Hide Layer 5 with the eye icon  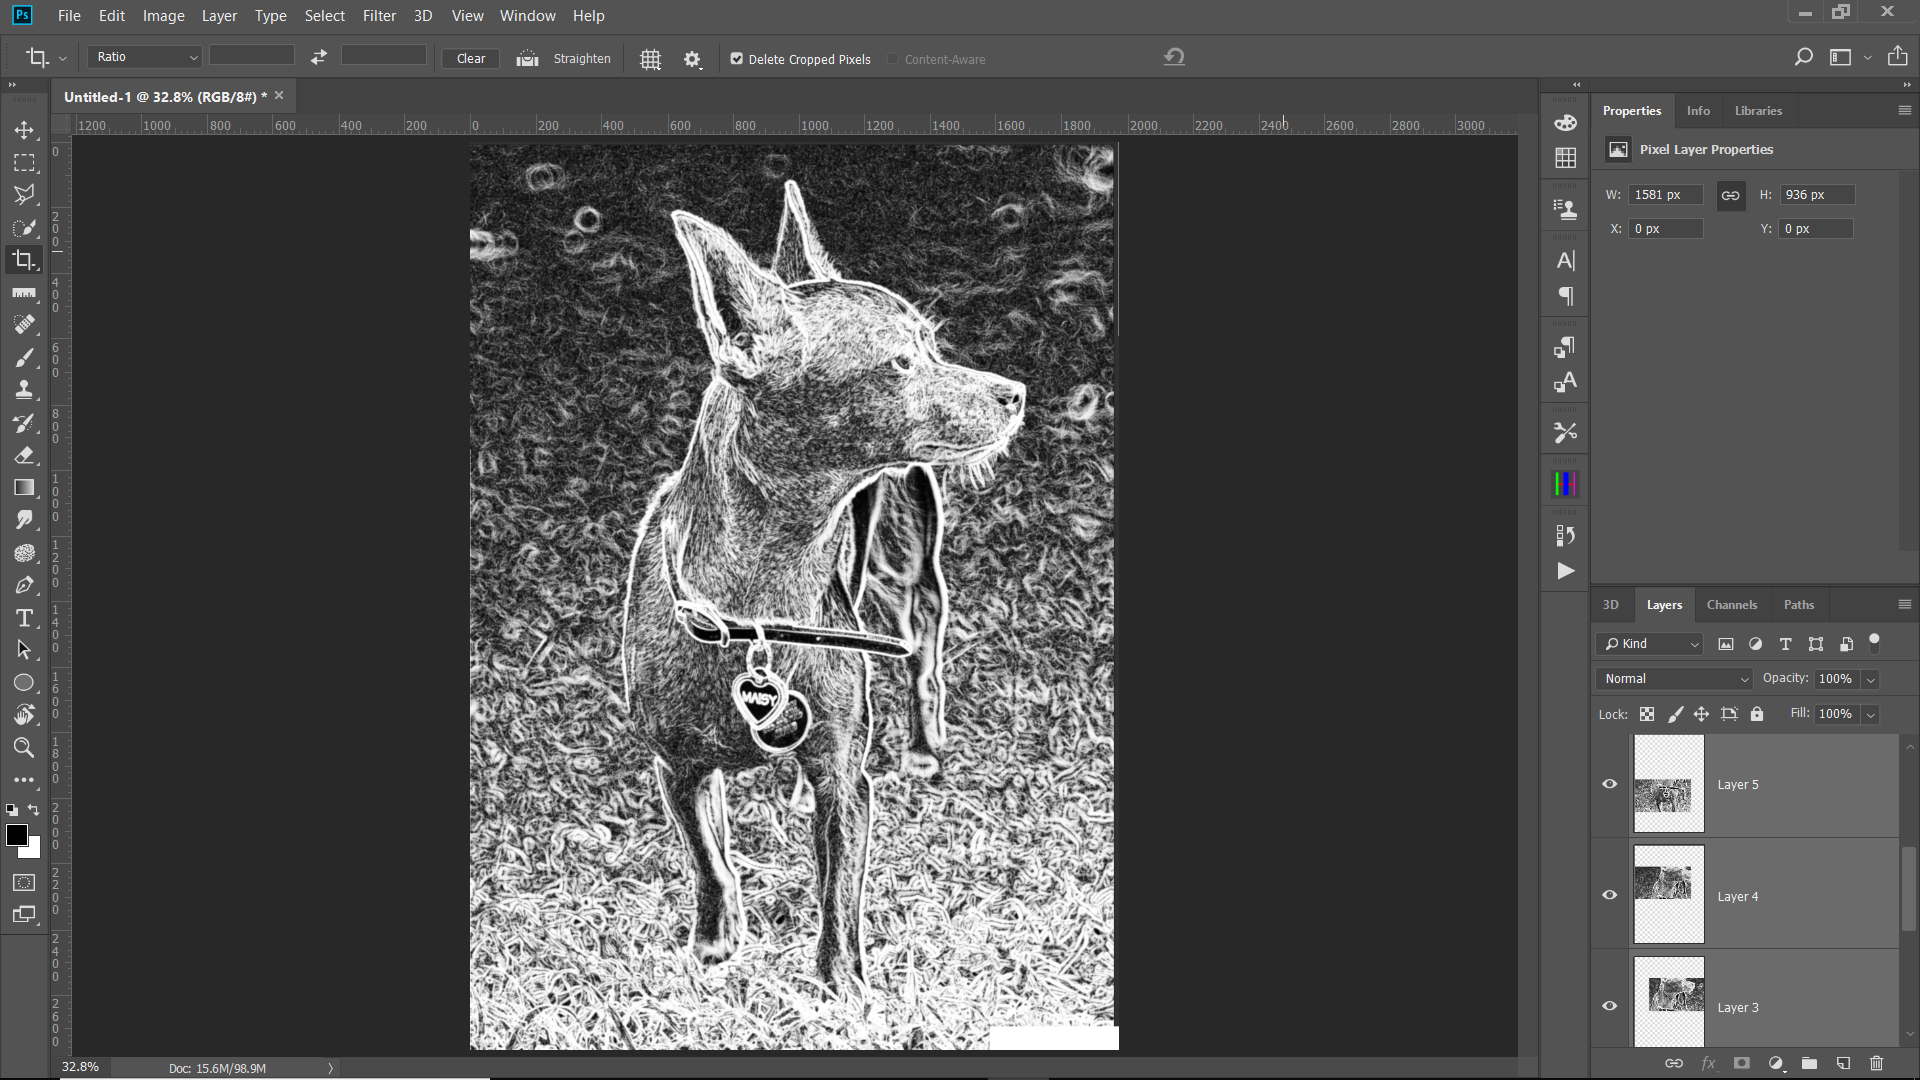pyautogui.click(x=1609, y=784)
